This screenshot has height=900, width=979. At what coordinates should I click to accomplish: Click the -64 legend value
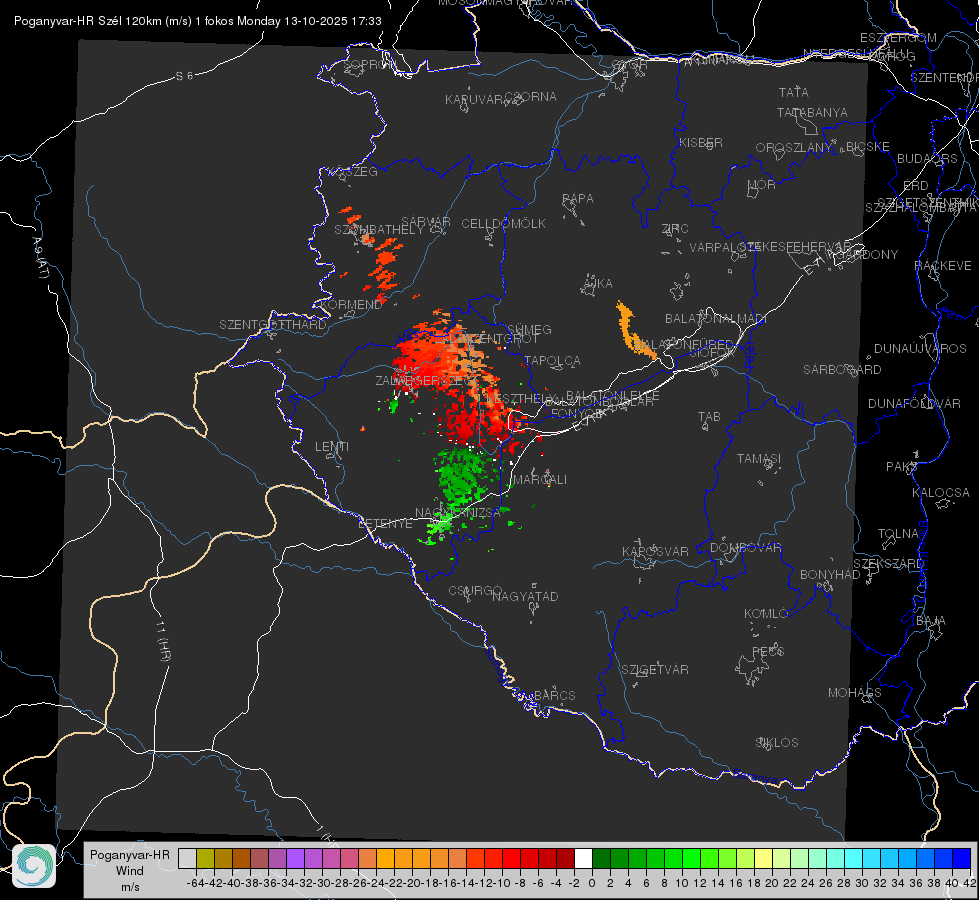(x=196, y=883)
